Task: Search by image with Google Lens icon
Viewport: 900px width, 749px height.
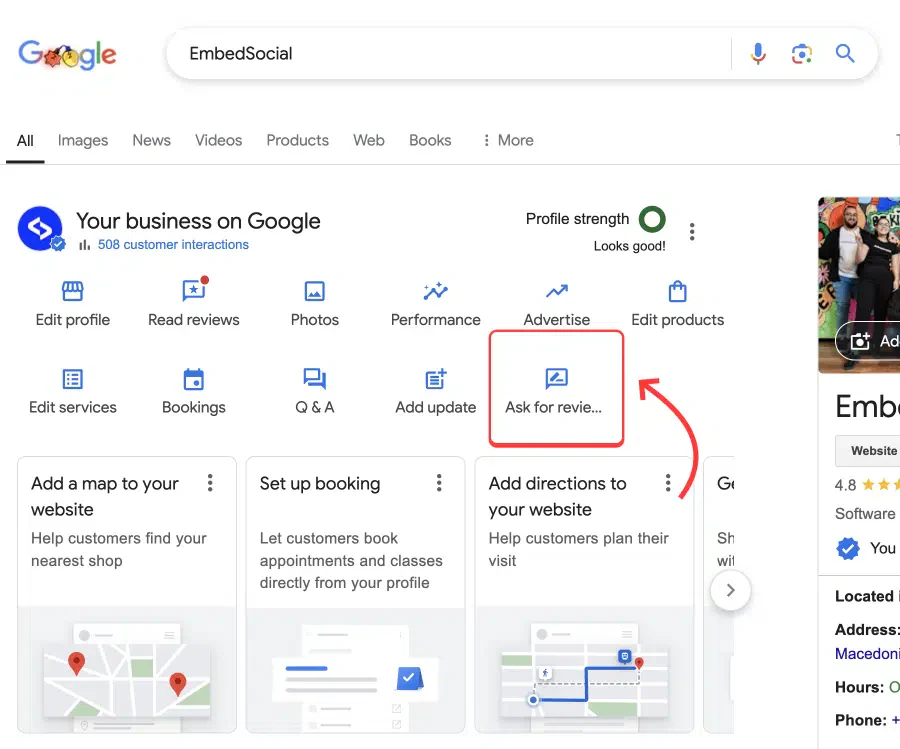Action: 801,54
